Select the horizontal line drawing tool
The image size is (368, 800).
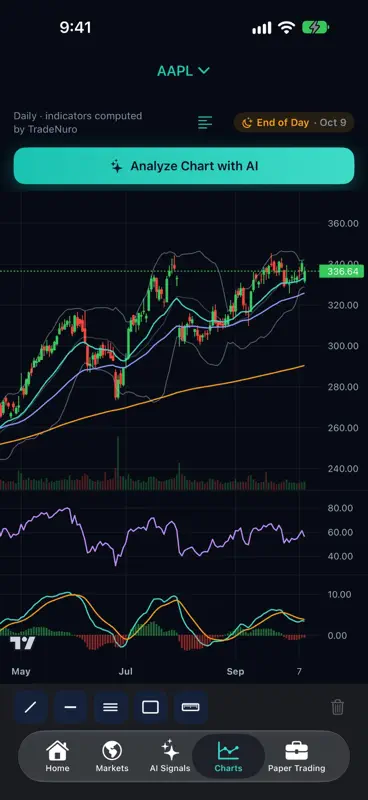click(70, 707)
